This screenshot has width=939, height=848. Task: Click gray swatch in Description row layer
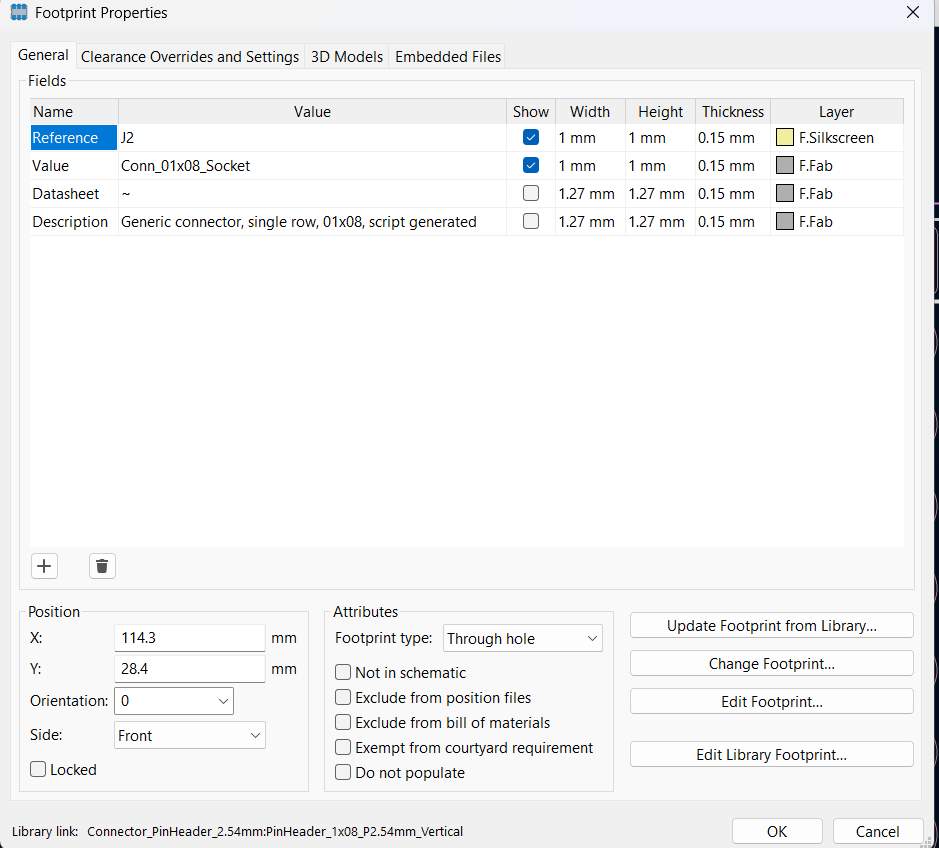[784, 221]
